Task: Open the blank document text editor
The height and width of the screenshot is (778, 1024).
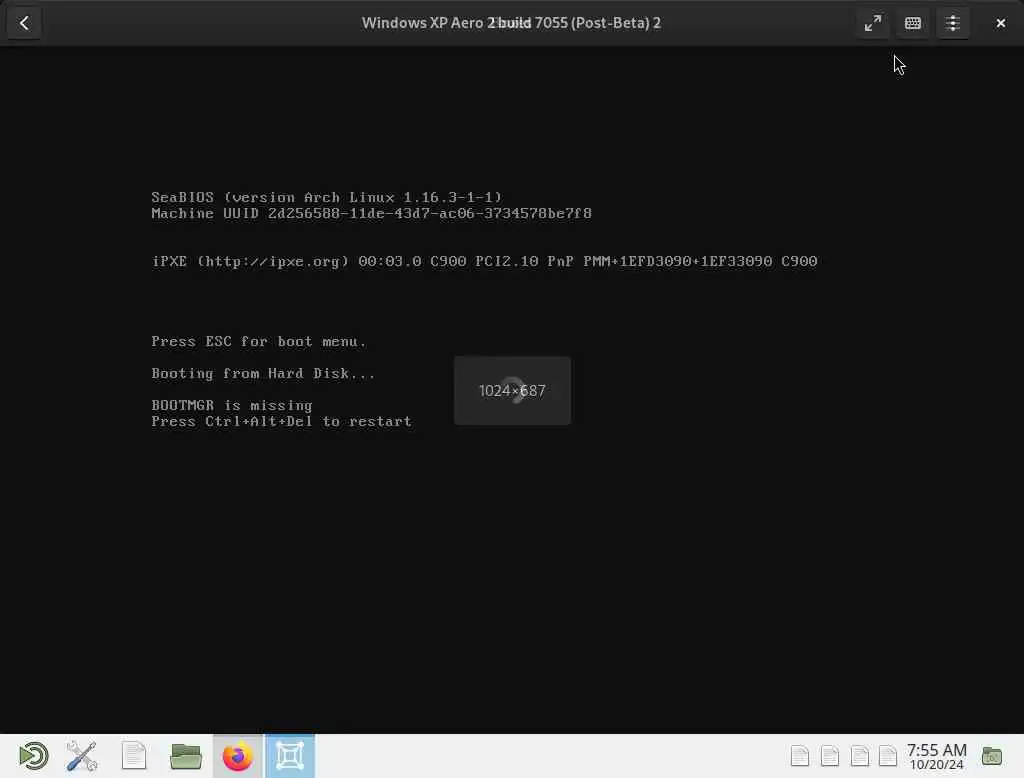Action: point(134,756)
